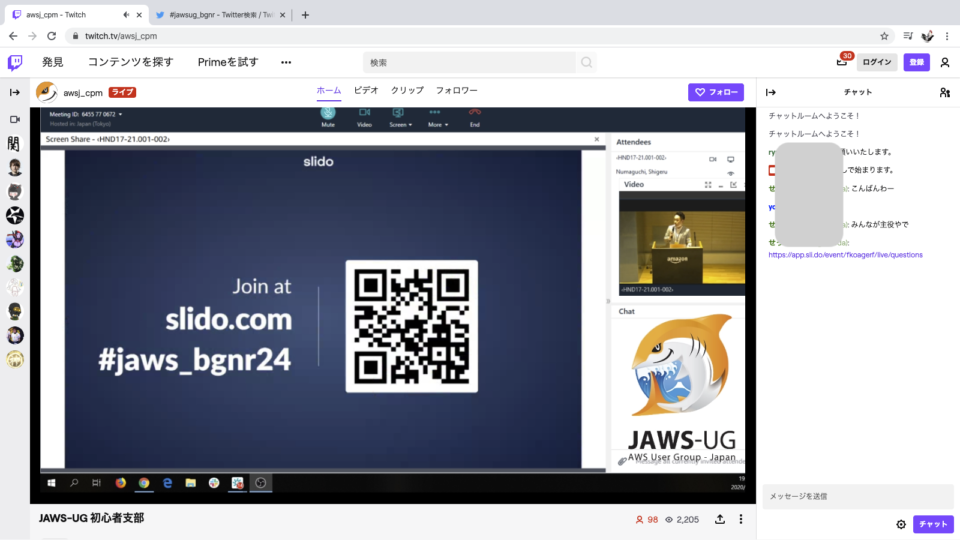Click the 登録 button

click(917, 62)
